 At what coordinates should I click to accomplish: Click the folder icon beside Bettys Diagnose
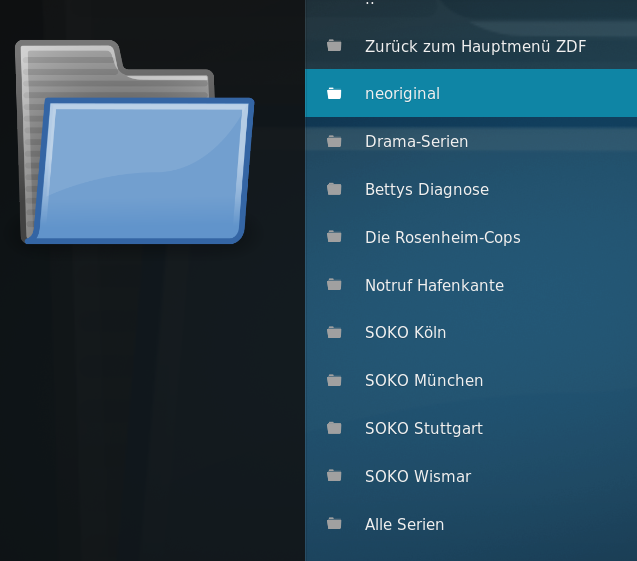pos(334,189)
